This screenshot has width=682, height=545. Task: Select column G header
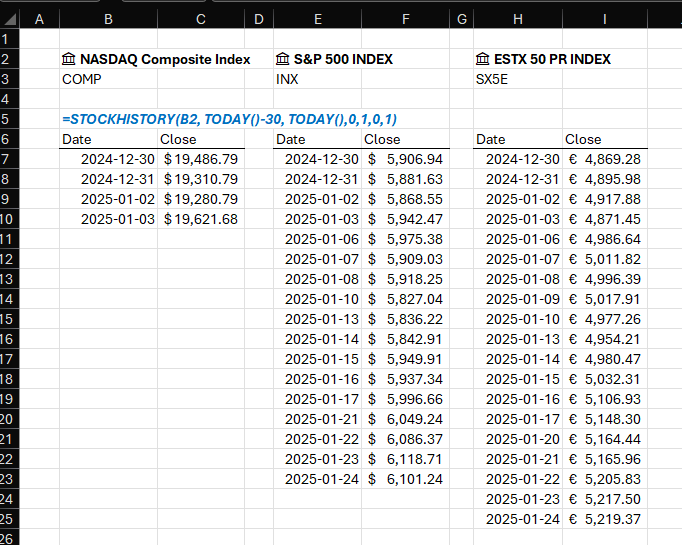[461, 19]
